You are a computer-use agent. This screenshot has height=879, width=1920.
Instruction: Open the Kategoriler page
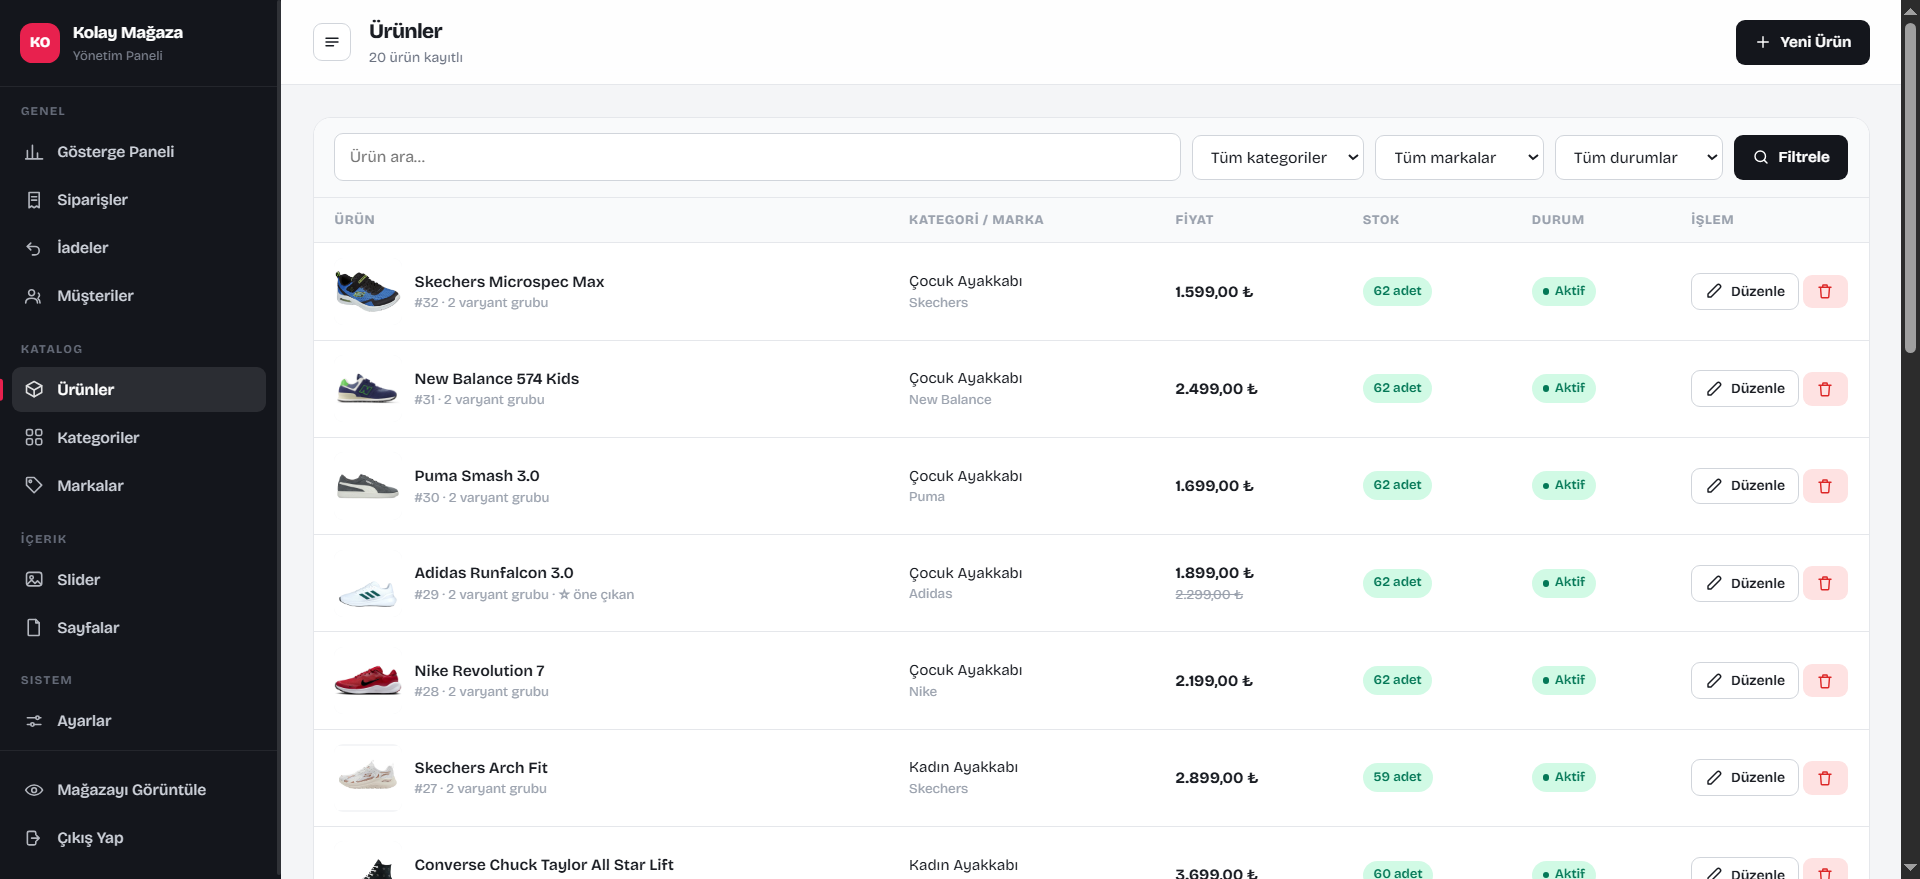click(139, 438)
